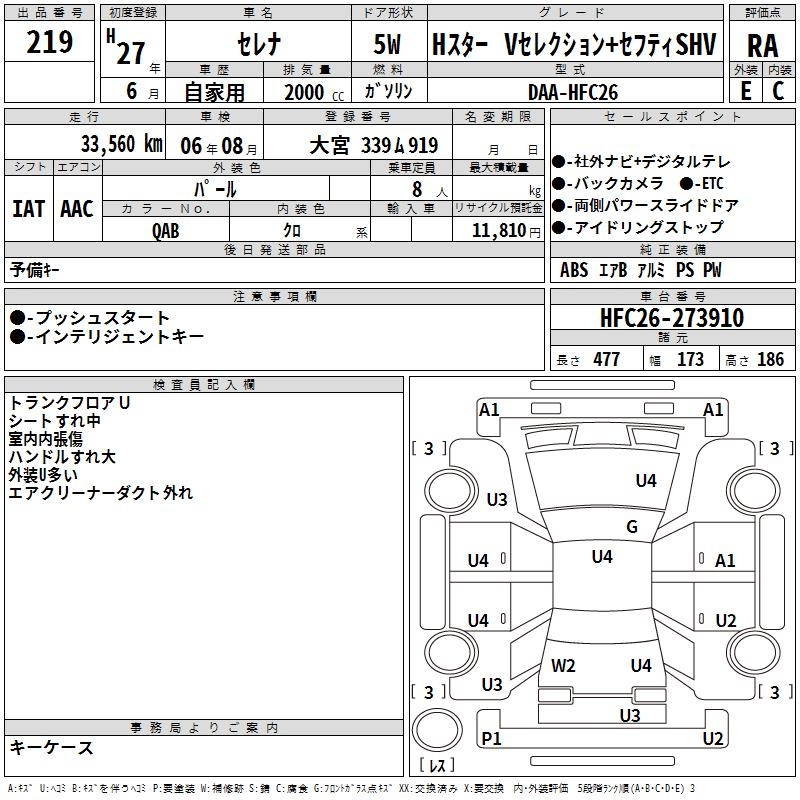This screenshot has width=800, height=800.
Task: Select inspector note 外装U多い
Action: (43, 475)
